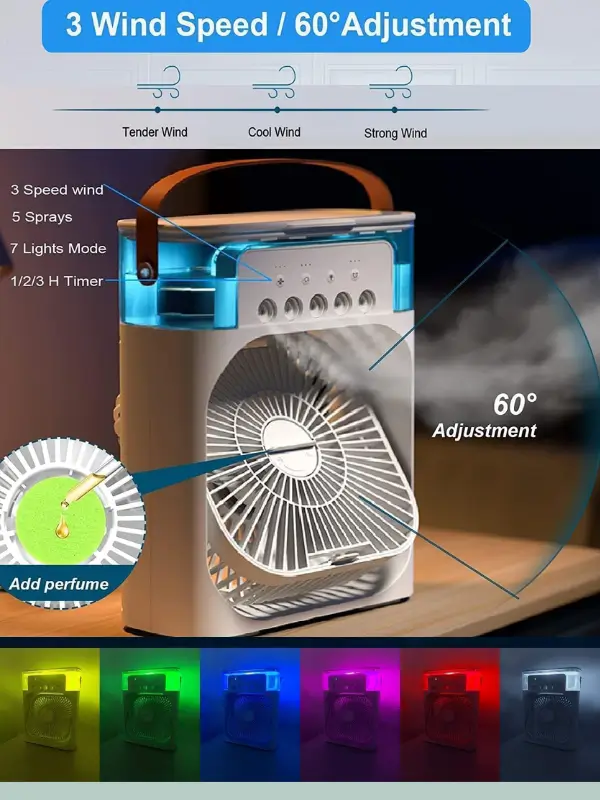This screenshot has width=600, height=800.
Task: Select the white light fan thumbnail
Action: pyautogui.click(x=550, y=715)
